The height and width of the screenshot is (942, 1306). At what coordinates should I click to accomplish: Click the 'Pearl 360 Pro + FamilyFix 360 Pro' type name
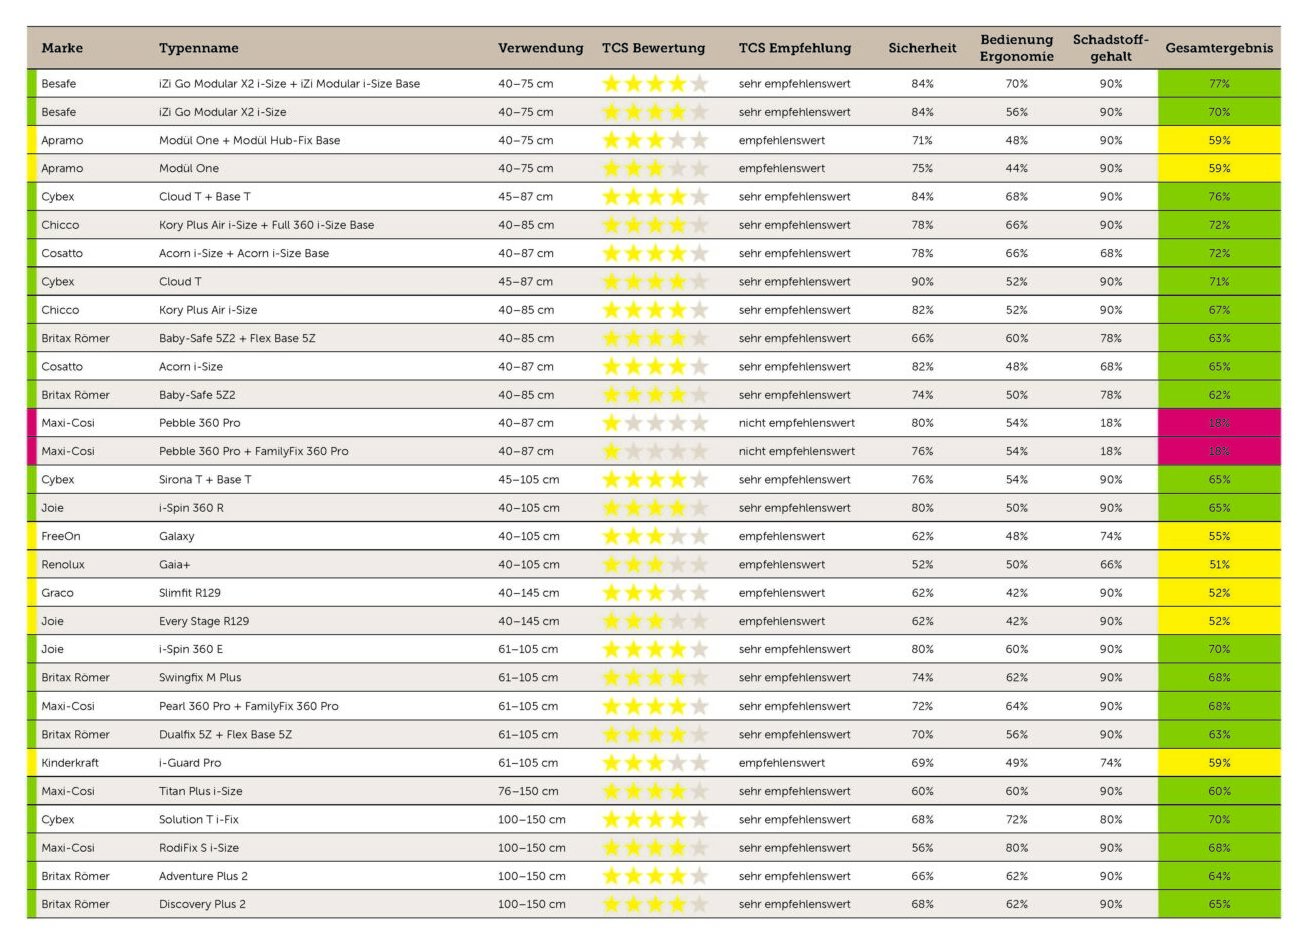click(x=249, y=706)
